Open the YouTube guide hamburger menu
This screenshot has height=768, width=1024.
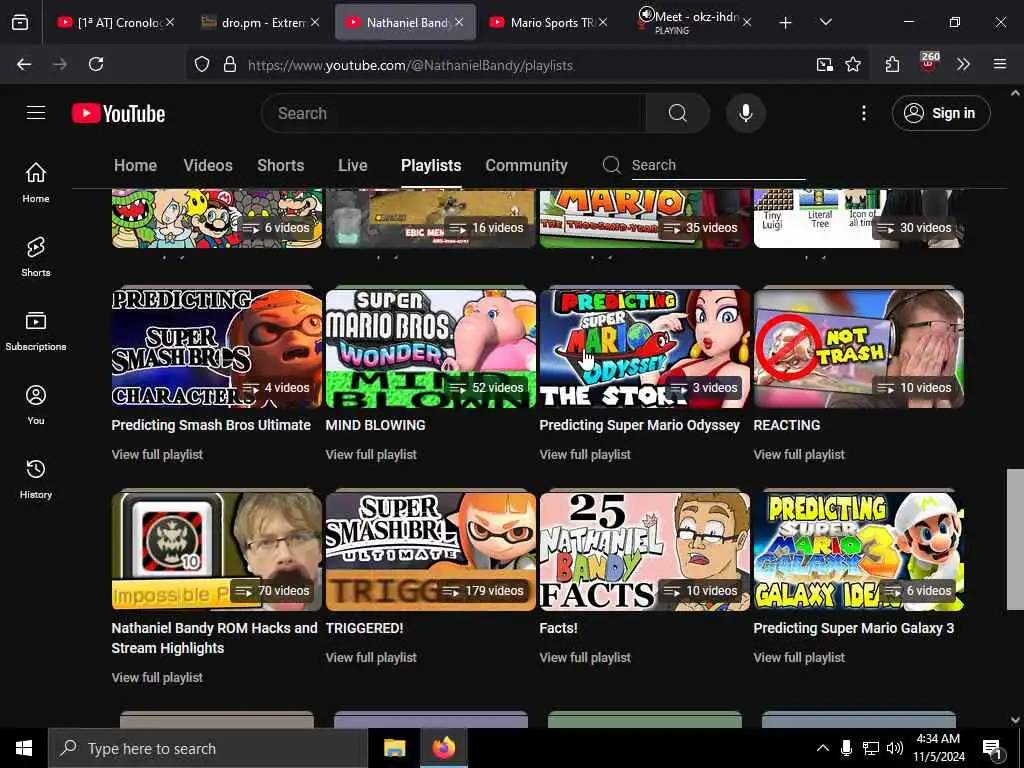click(x=36, y=113)
